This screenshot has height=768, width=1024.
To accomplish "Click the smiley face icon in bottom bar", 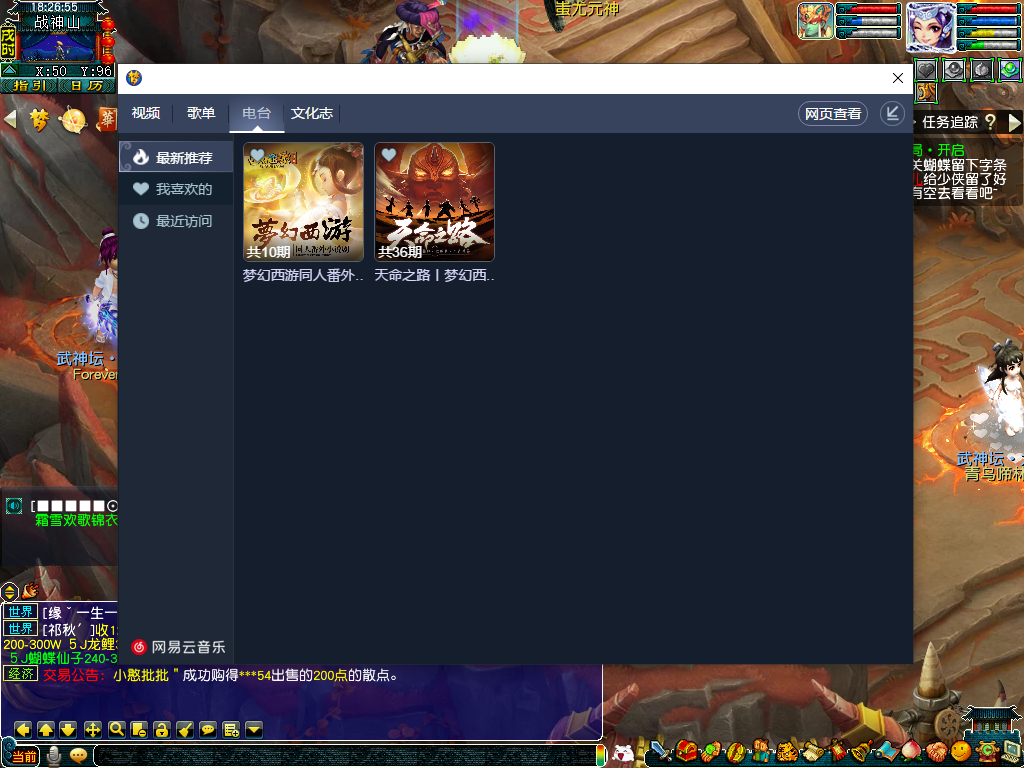I will (961, 751).
